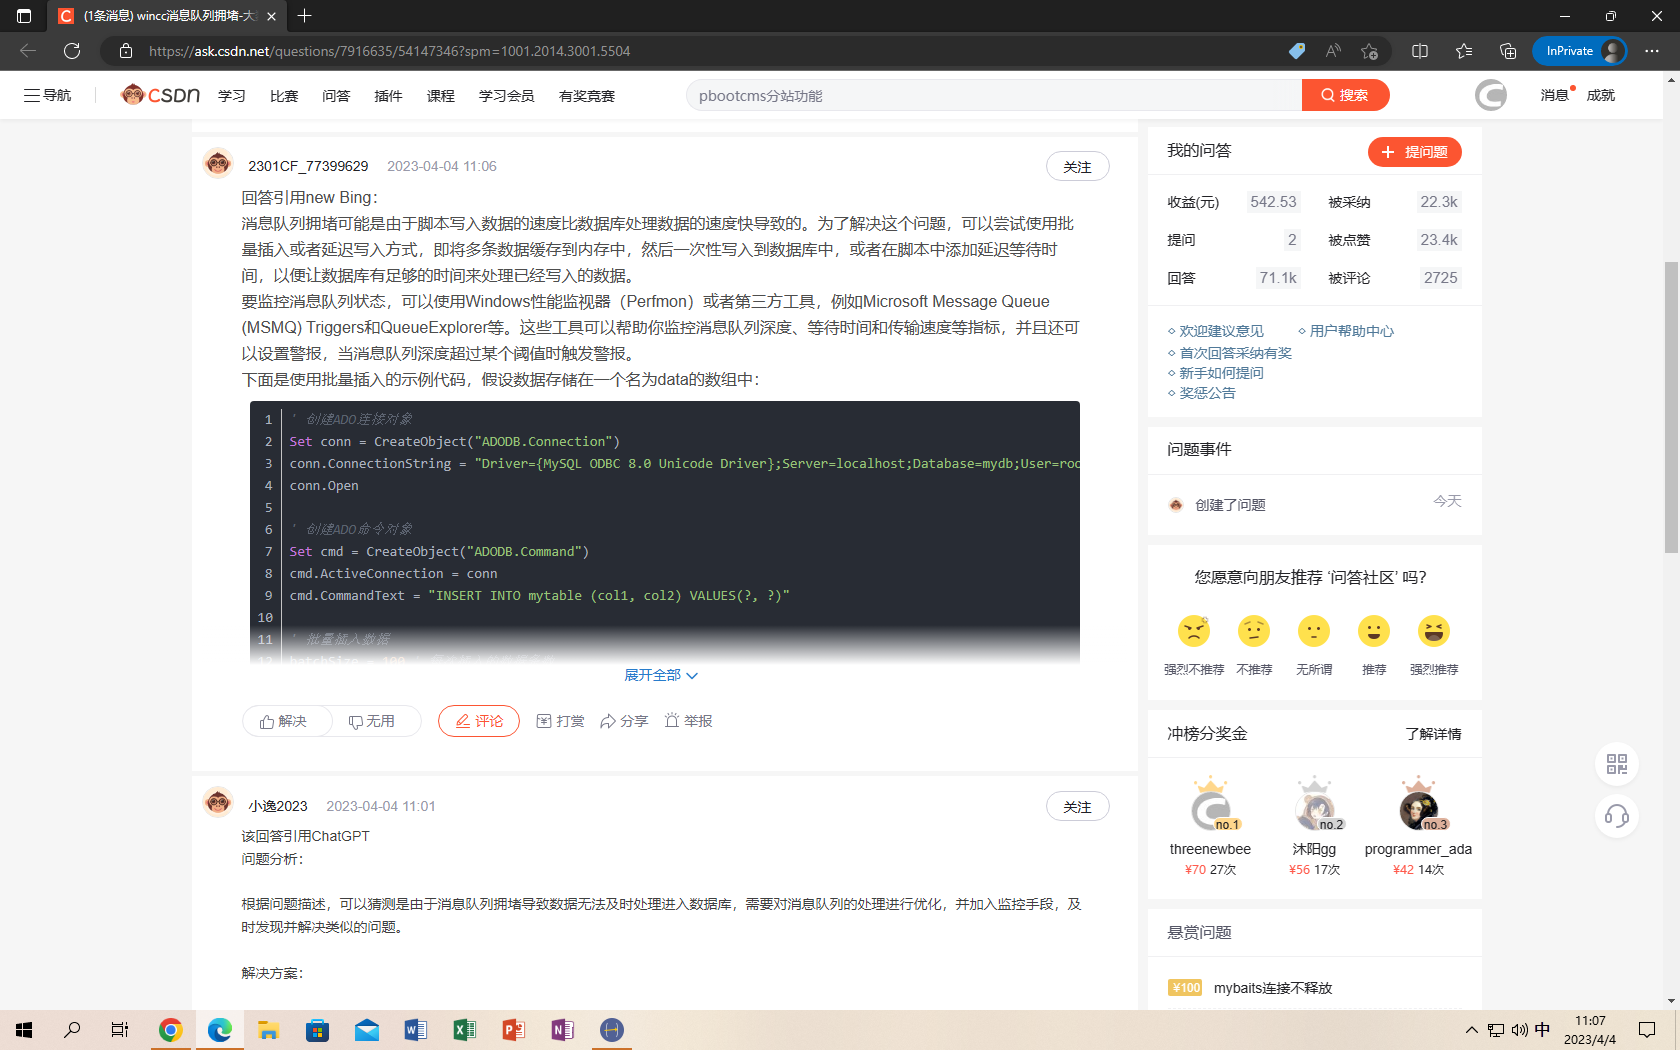The image size is (1680, 1050).
Task: Open the 比赛 nav item
Action: tap(284, 96)
